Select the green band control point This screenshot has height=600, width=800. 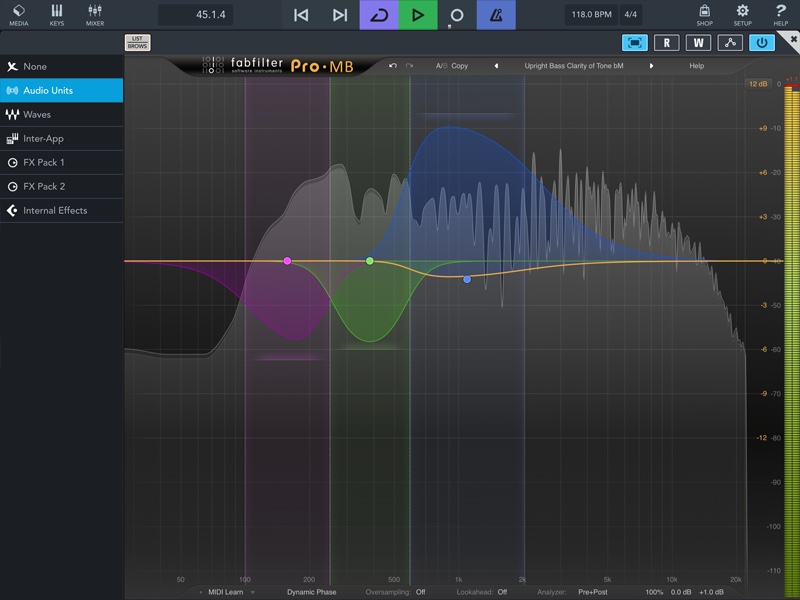click(370, 261)
